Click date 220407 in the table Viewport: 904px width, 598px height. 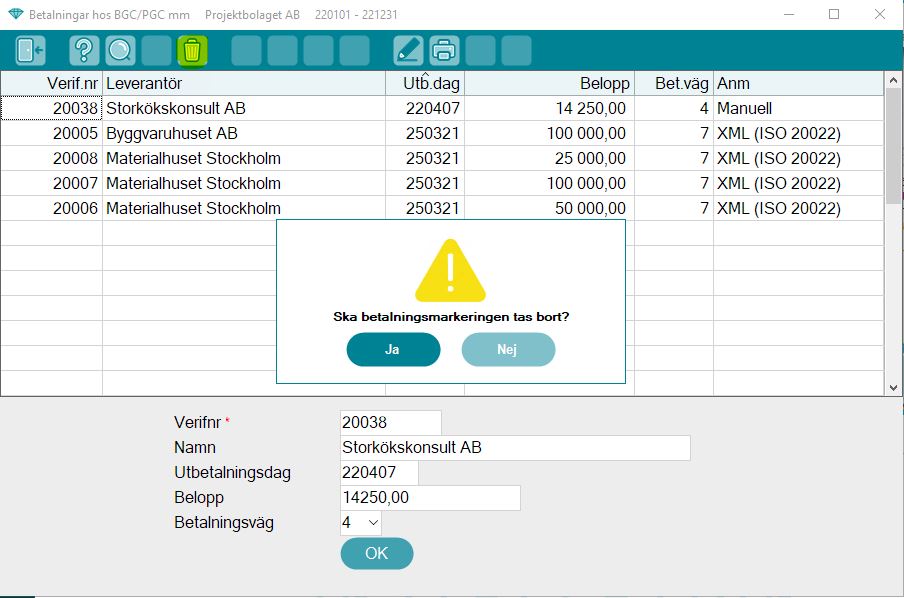click(425, 108)
